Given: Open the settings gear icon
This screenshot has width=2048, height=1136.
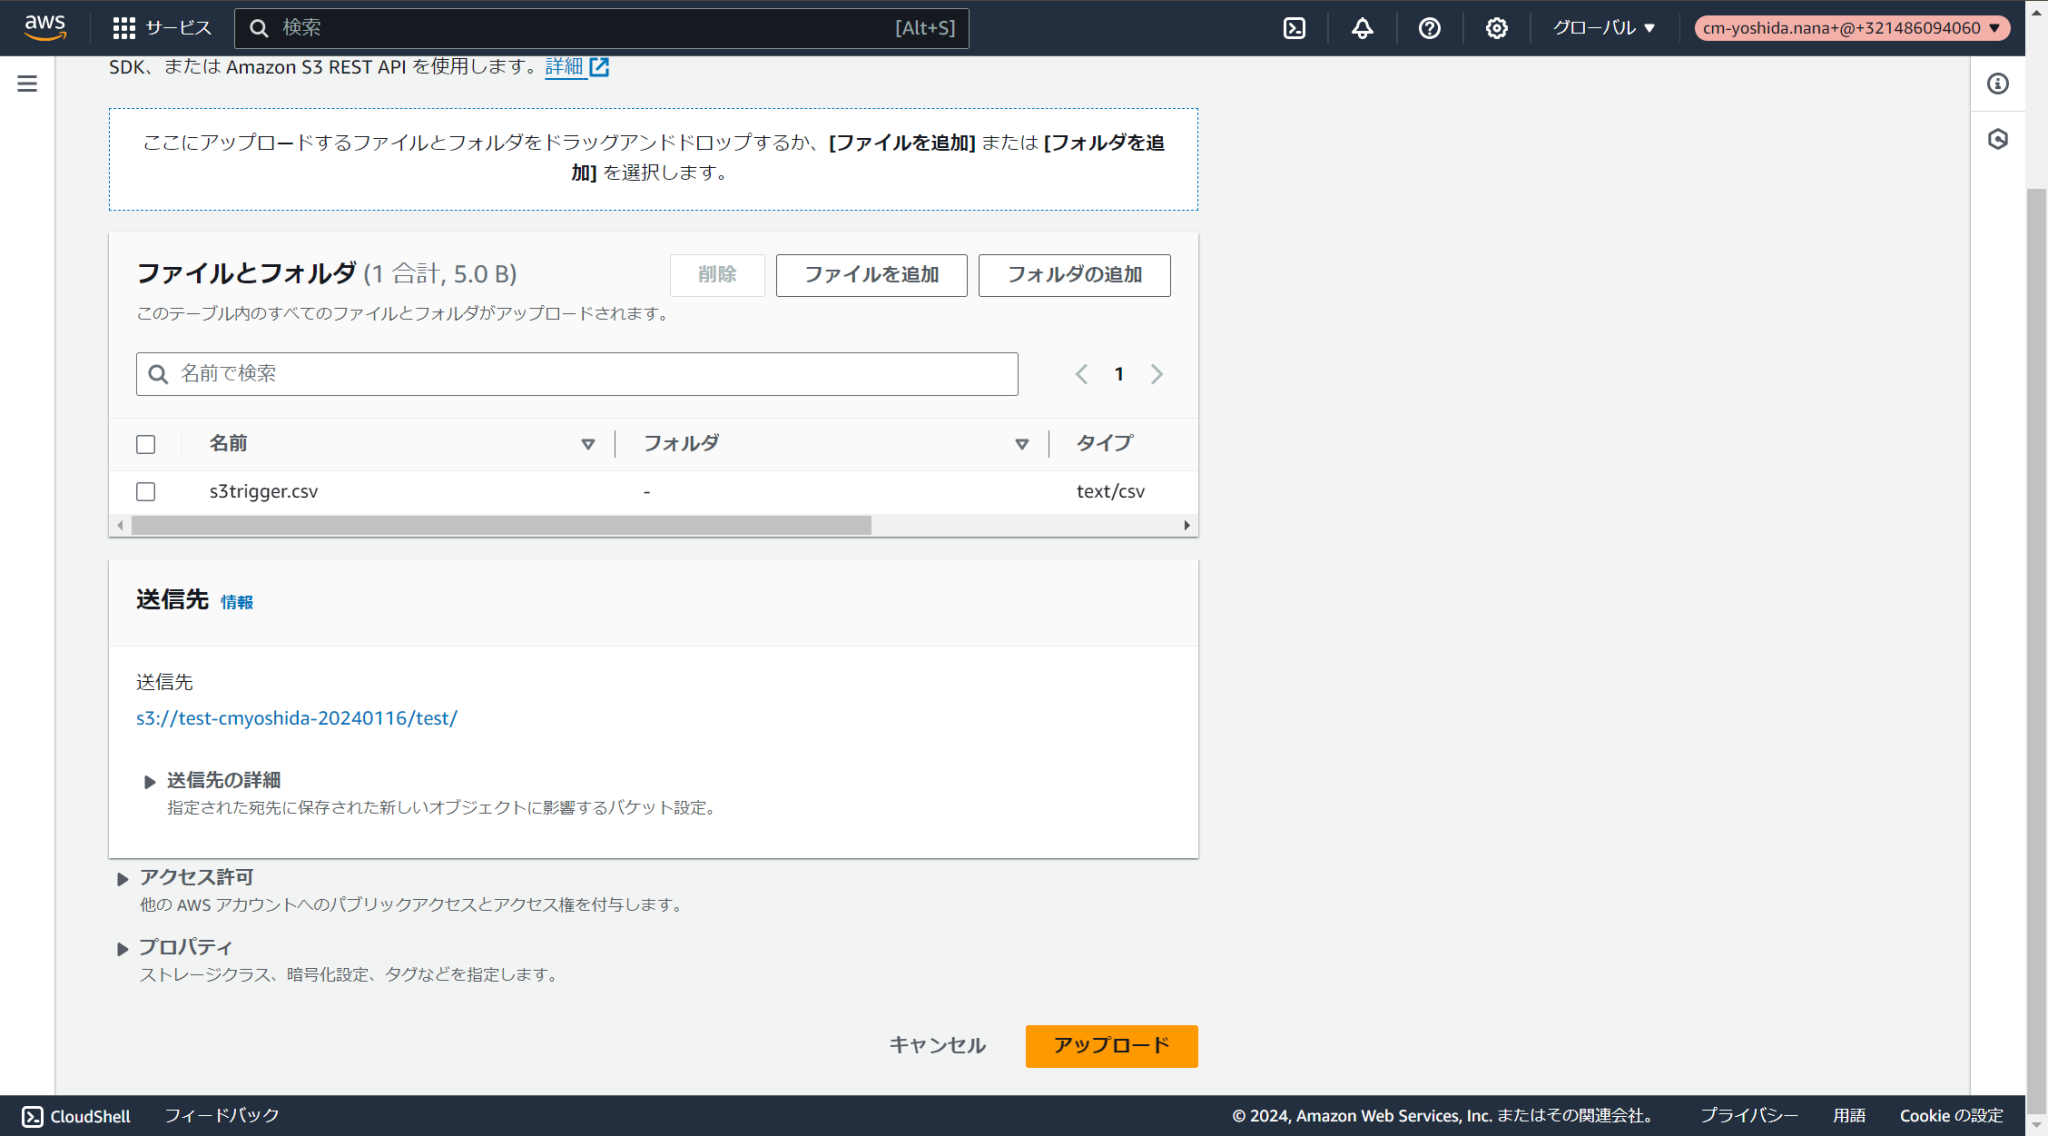Looking at the screenshot, I should pos(1496,28).
